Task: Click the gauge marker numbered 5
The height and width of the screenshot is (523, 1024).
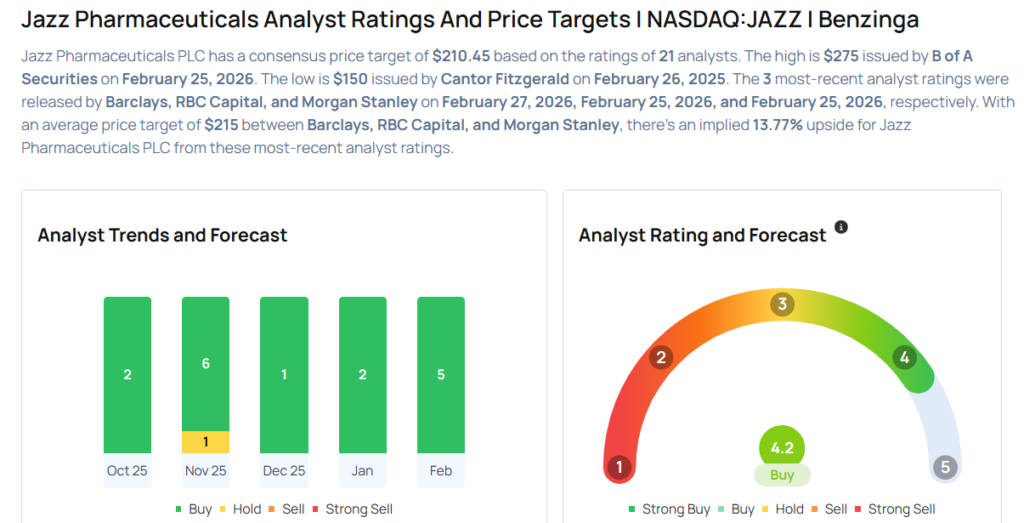Action: [x=945, y=467]
